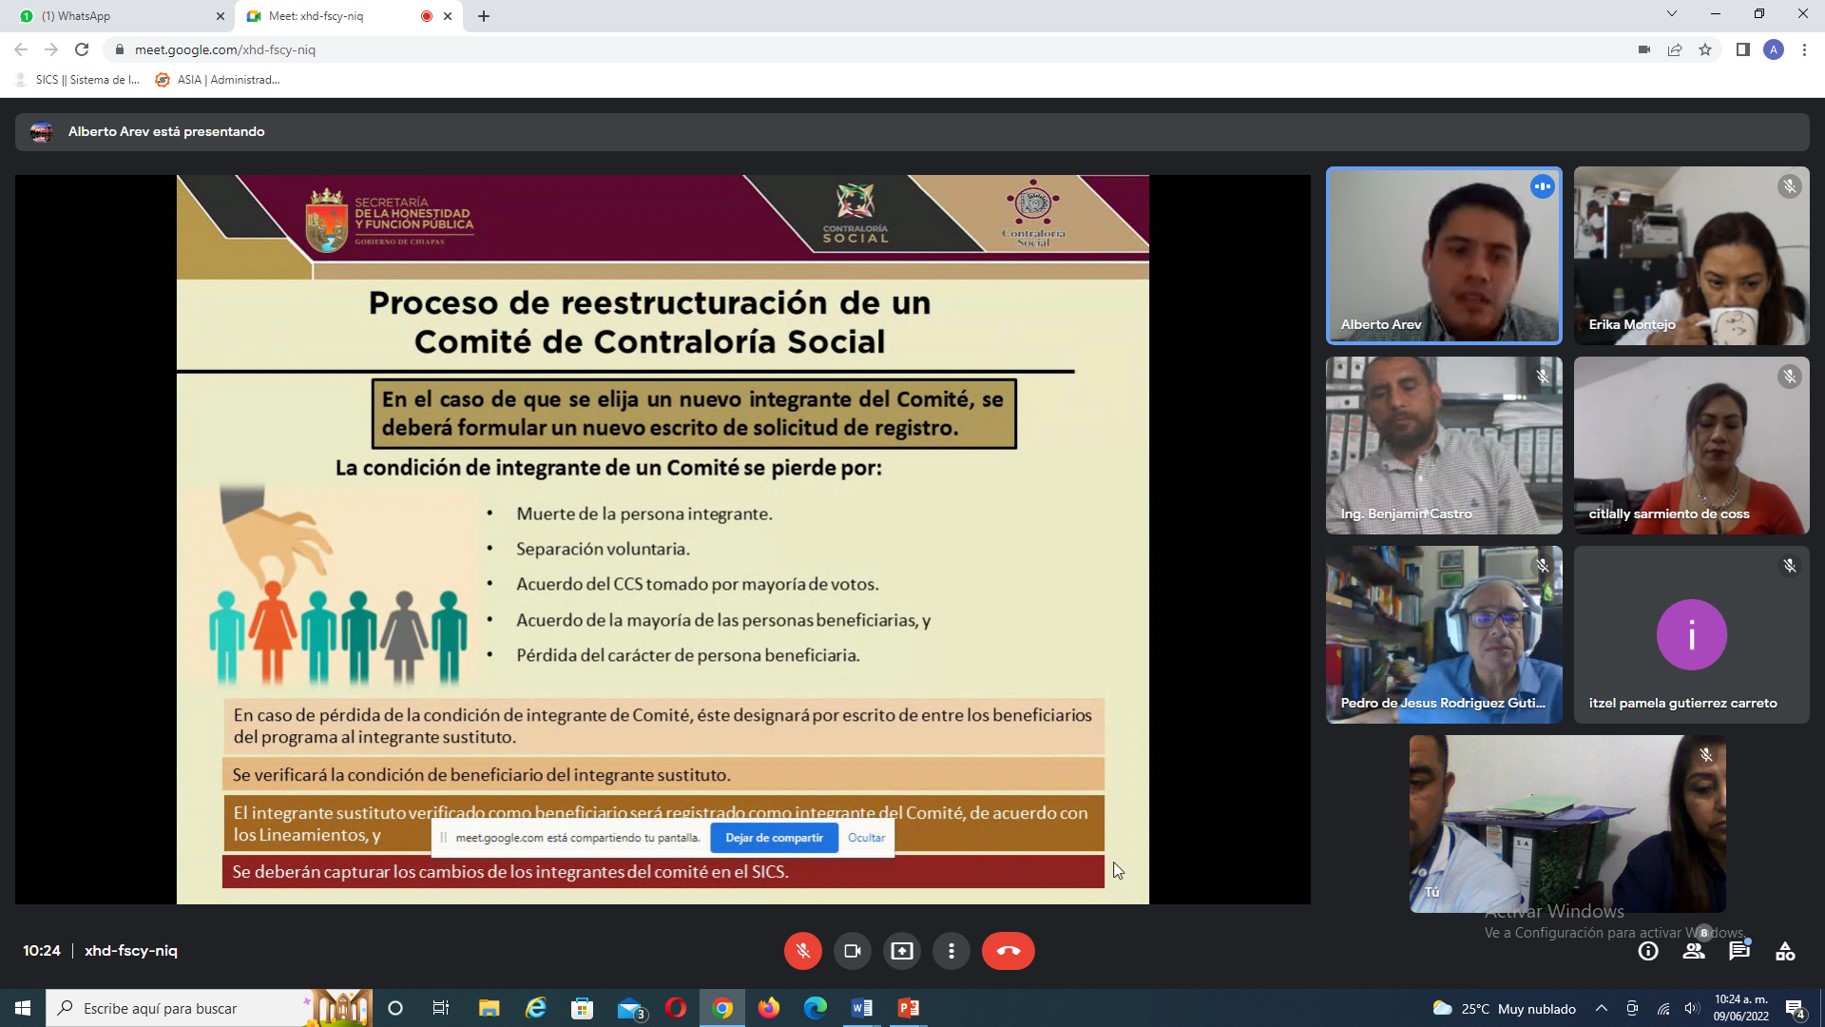Expand the Chrome tab search chevron
Screen dimensions: 1825x1027
pyautogui.click(x=1671, y=14)
